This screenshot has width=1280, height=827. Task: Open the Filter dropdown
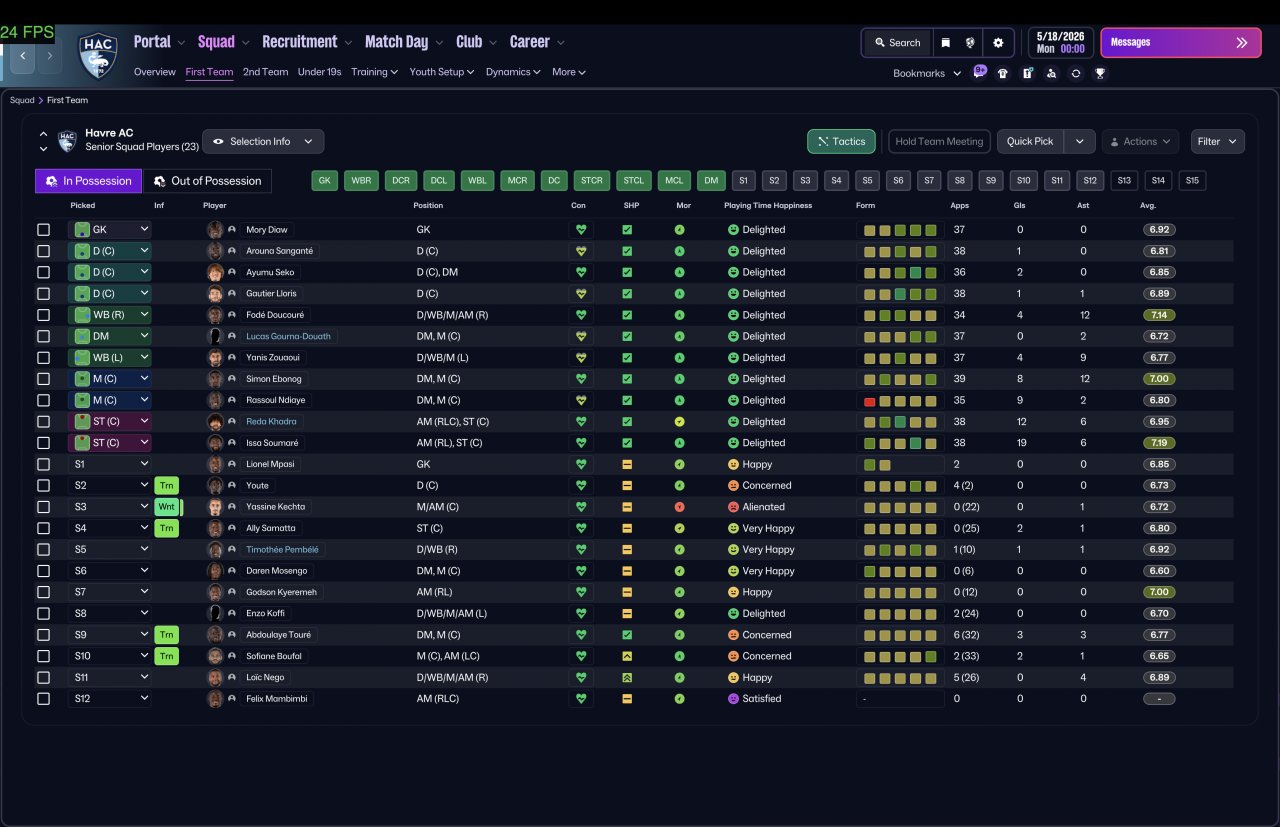[x=1217, y=141]
